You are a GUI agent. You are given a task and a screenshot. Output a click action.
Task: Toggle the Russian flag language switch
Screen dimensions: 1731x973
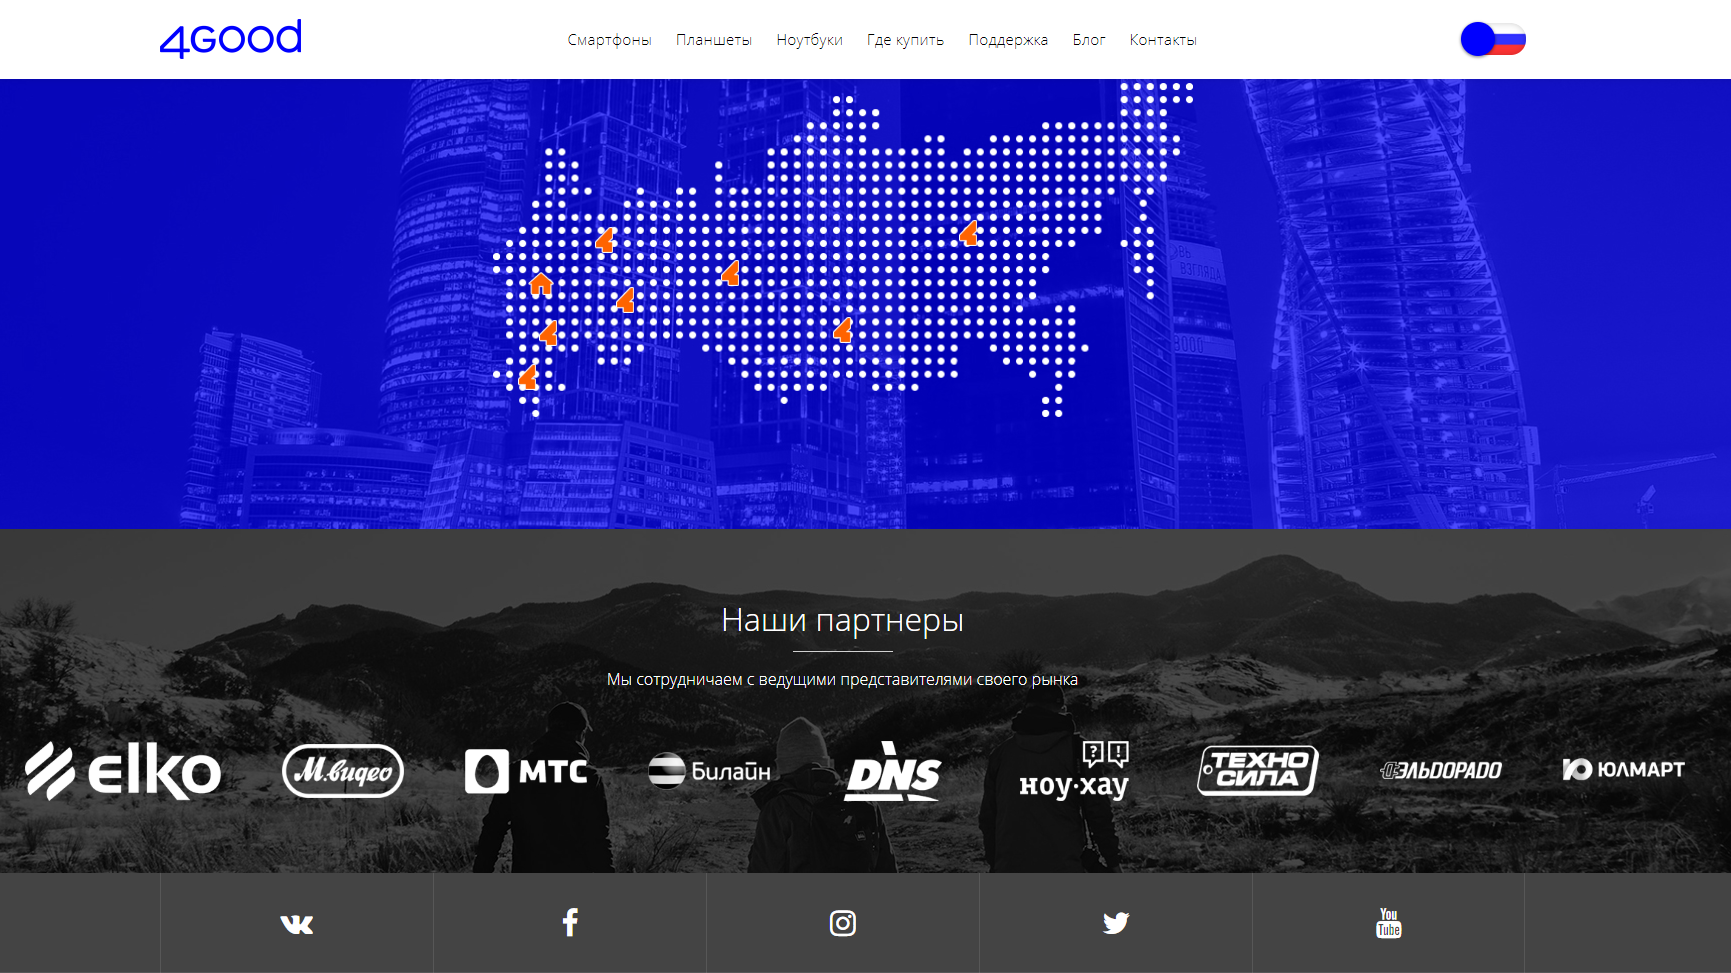pyautogui.click(x=1493, y=39)
